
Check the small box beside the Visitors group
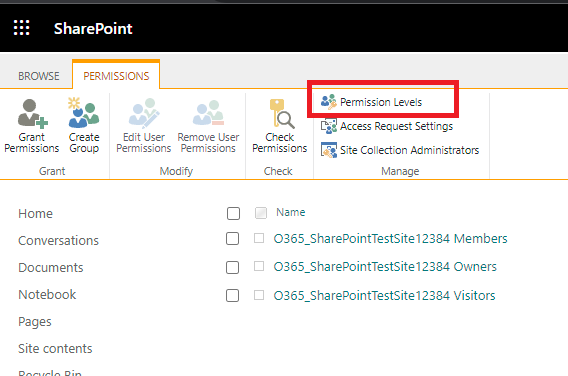click(x=259, y=295)
